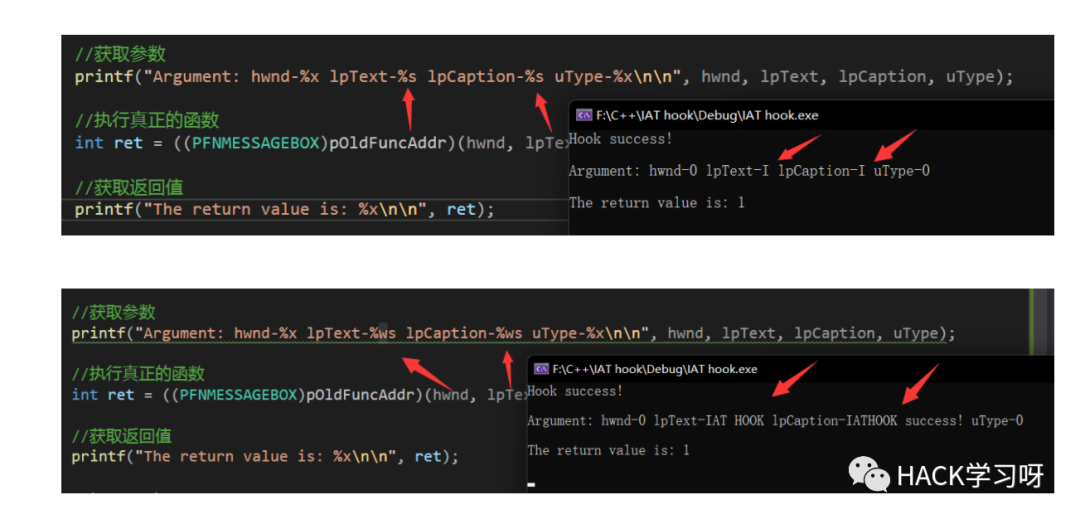This screenshot has width=1080, height=524.
Task: Click the 'lpText-%s' format specifier in the printf line
Action: point(373,76)
